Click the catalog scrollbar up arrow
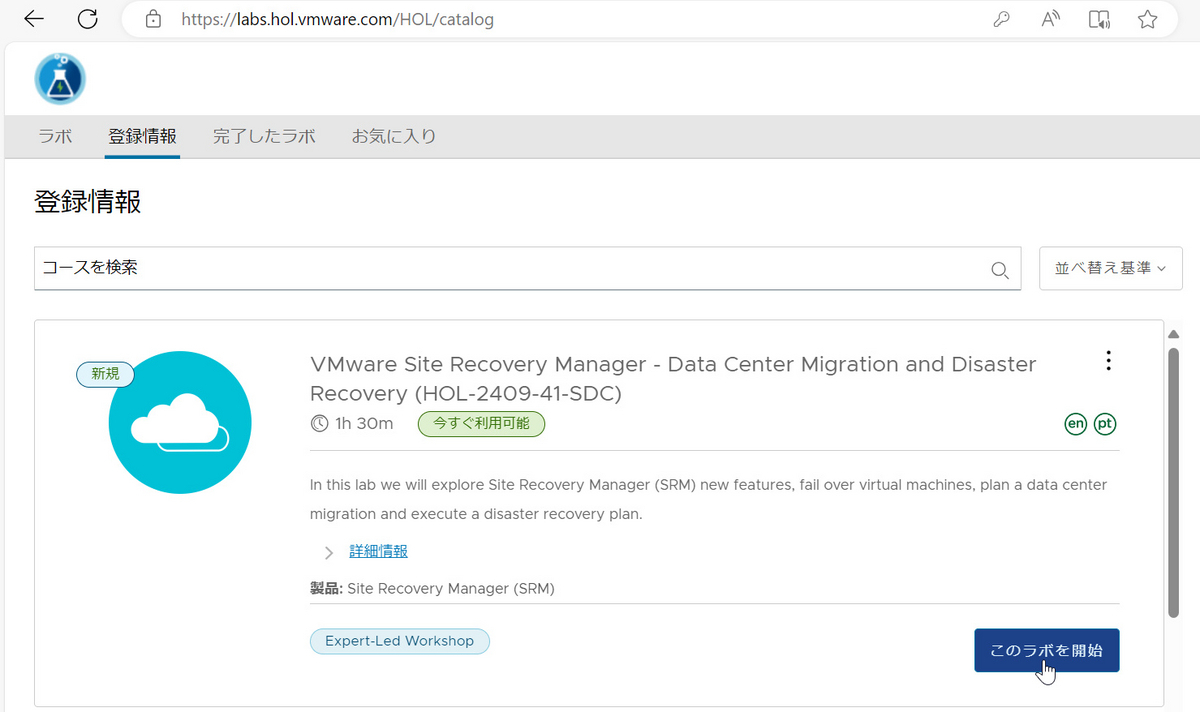Image resolution: width=1200 pixels, height=712 pixels. pyautogui.click(x=1174, y=334)
